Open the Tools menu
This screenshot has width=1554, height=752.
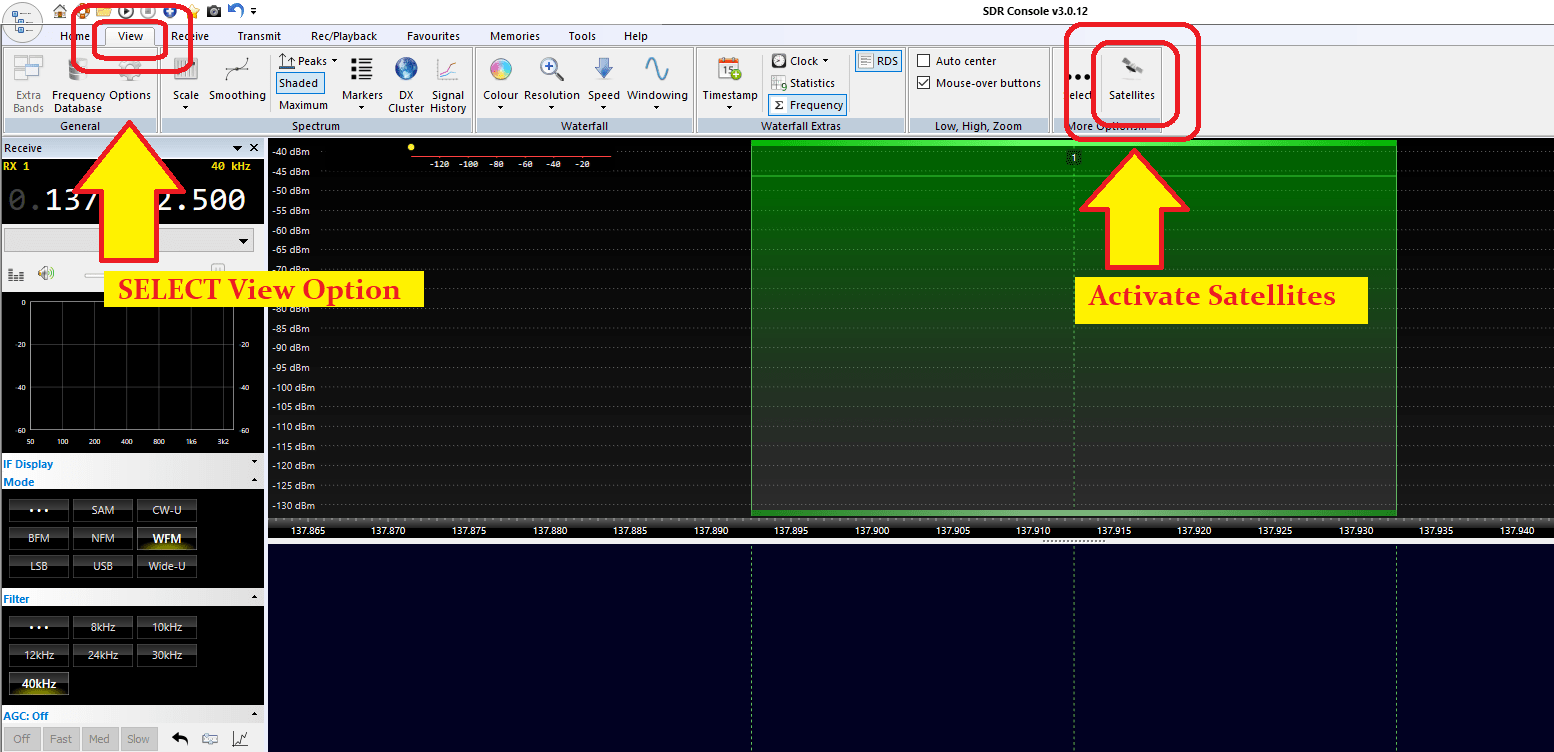(x=581, y=36)
